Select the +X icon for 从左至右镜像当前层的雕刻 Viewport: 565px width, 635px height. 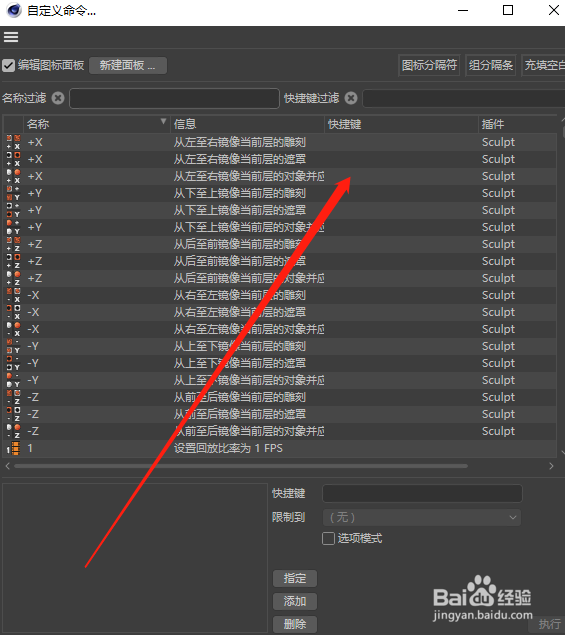coord(13,142)
